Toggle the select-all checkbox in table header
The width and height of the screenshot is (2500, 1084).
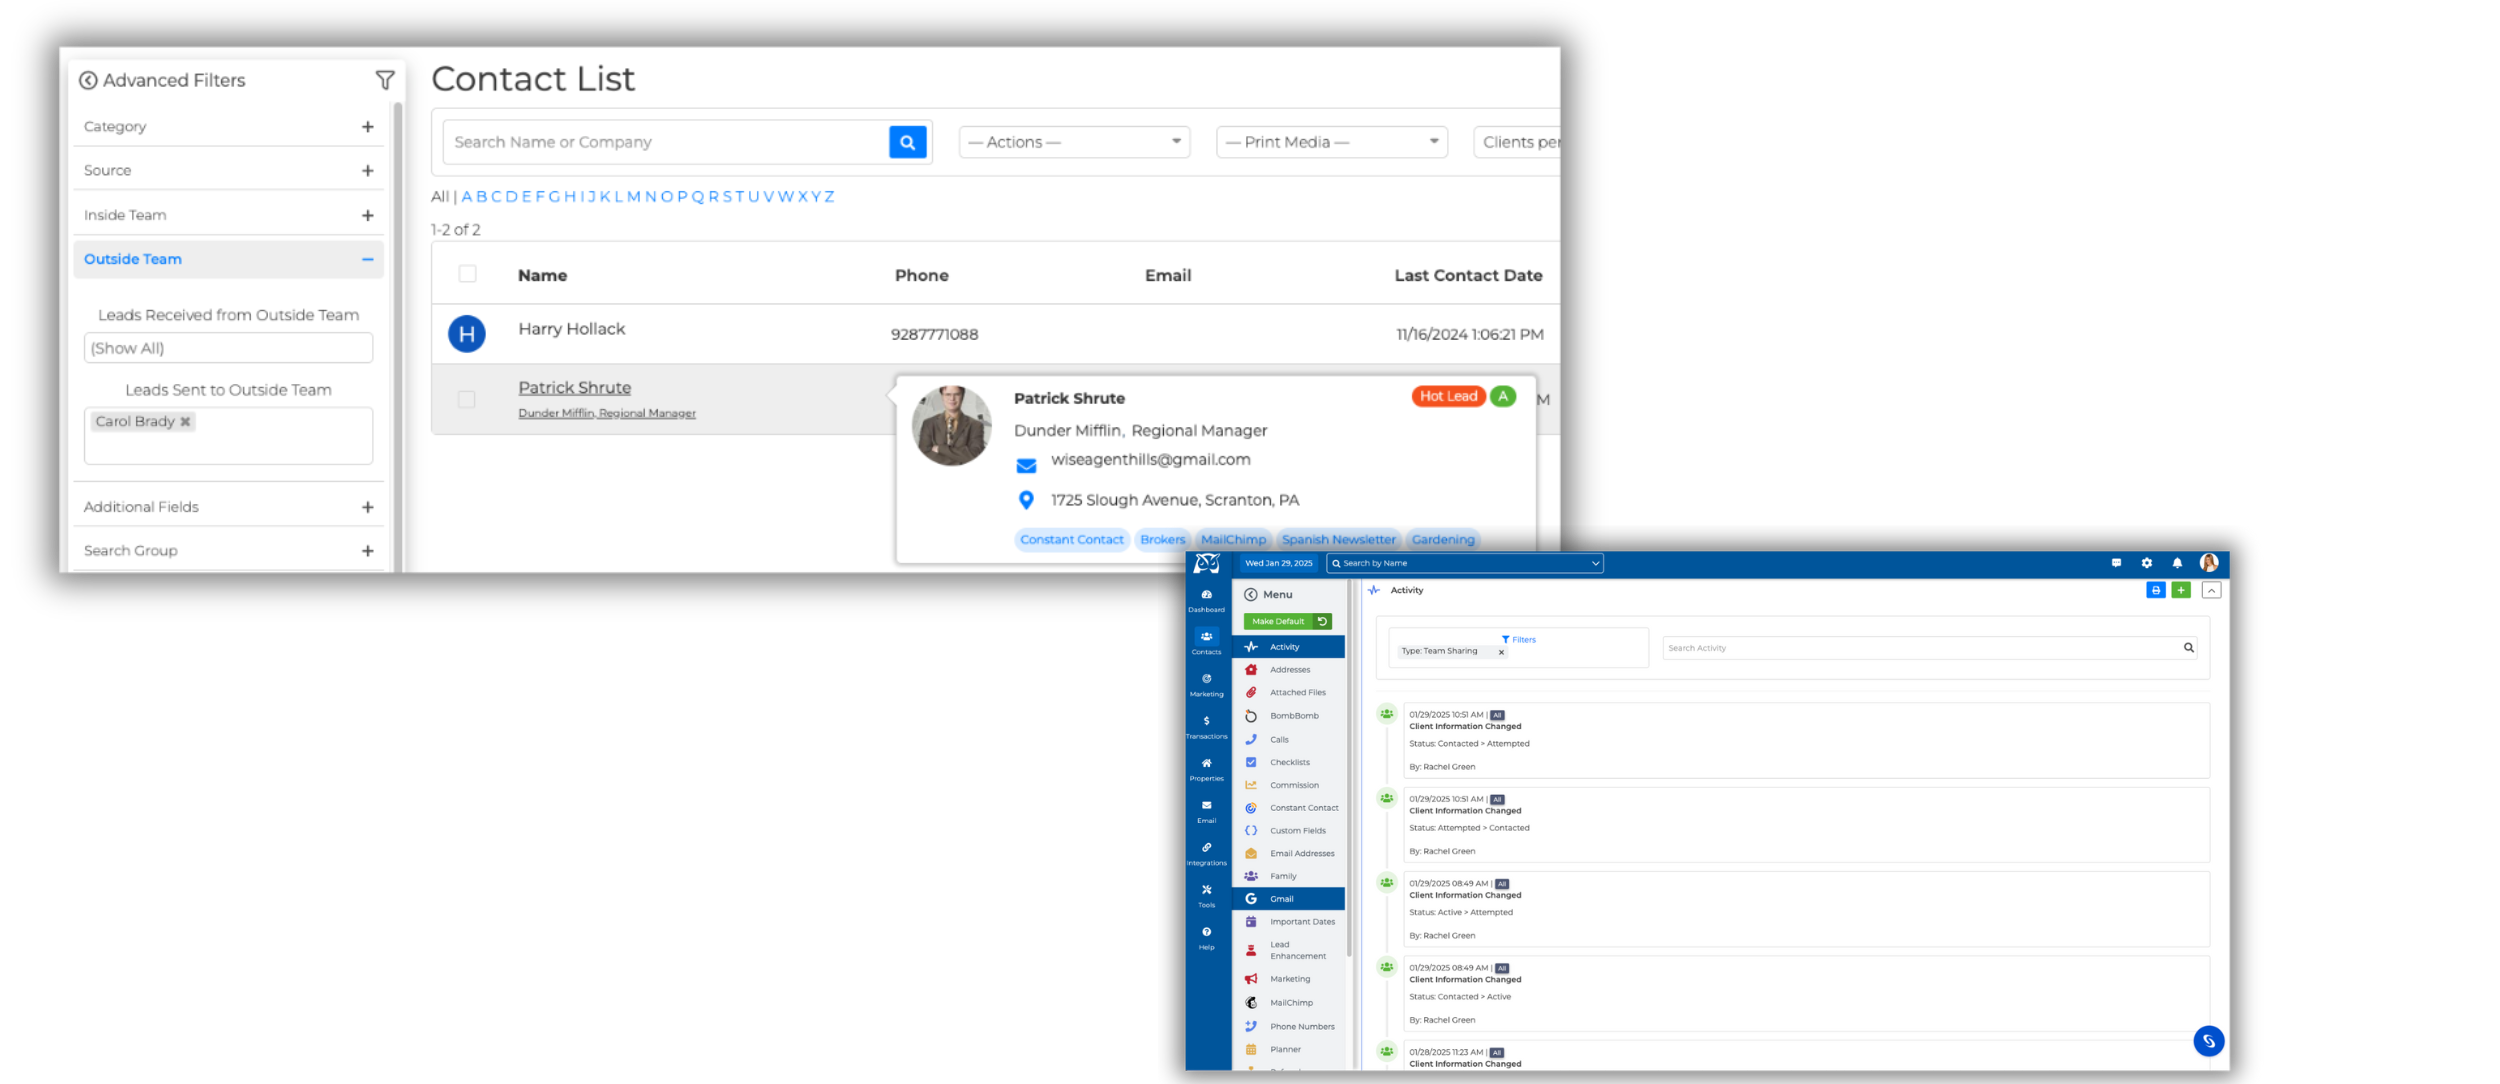pos(467,274)
